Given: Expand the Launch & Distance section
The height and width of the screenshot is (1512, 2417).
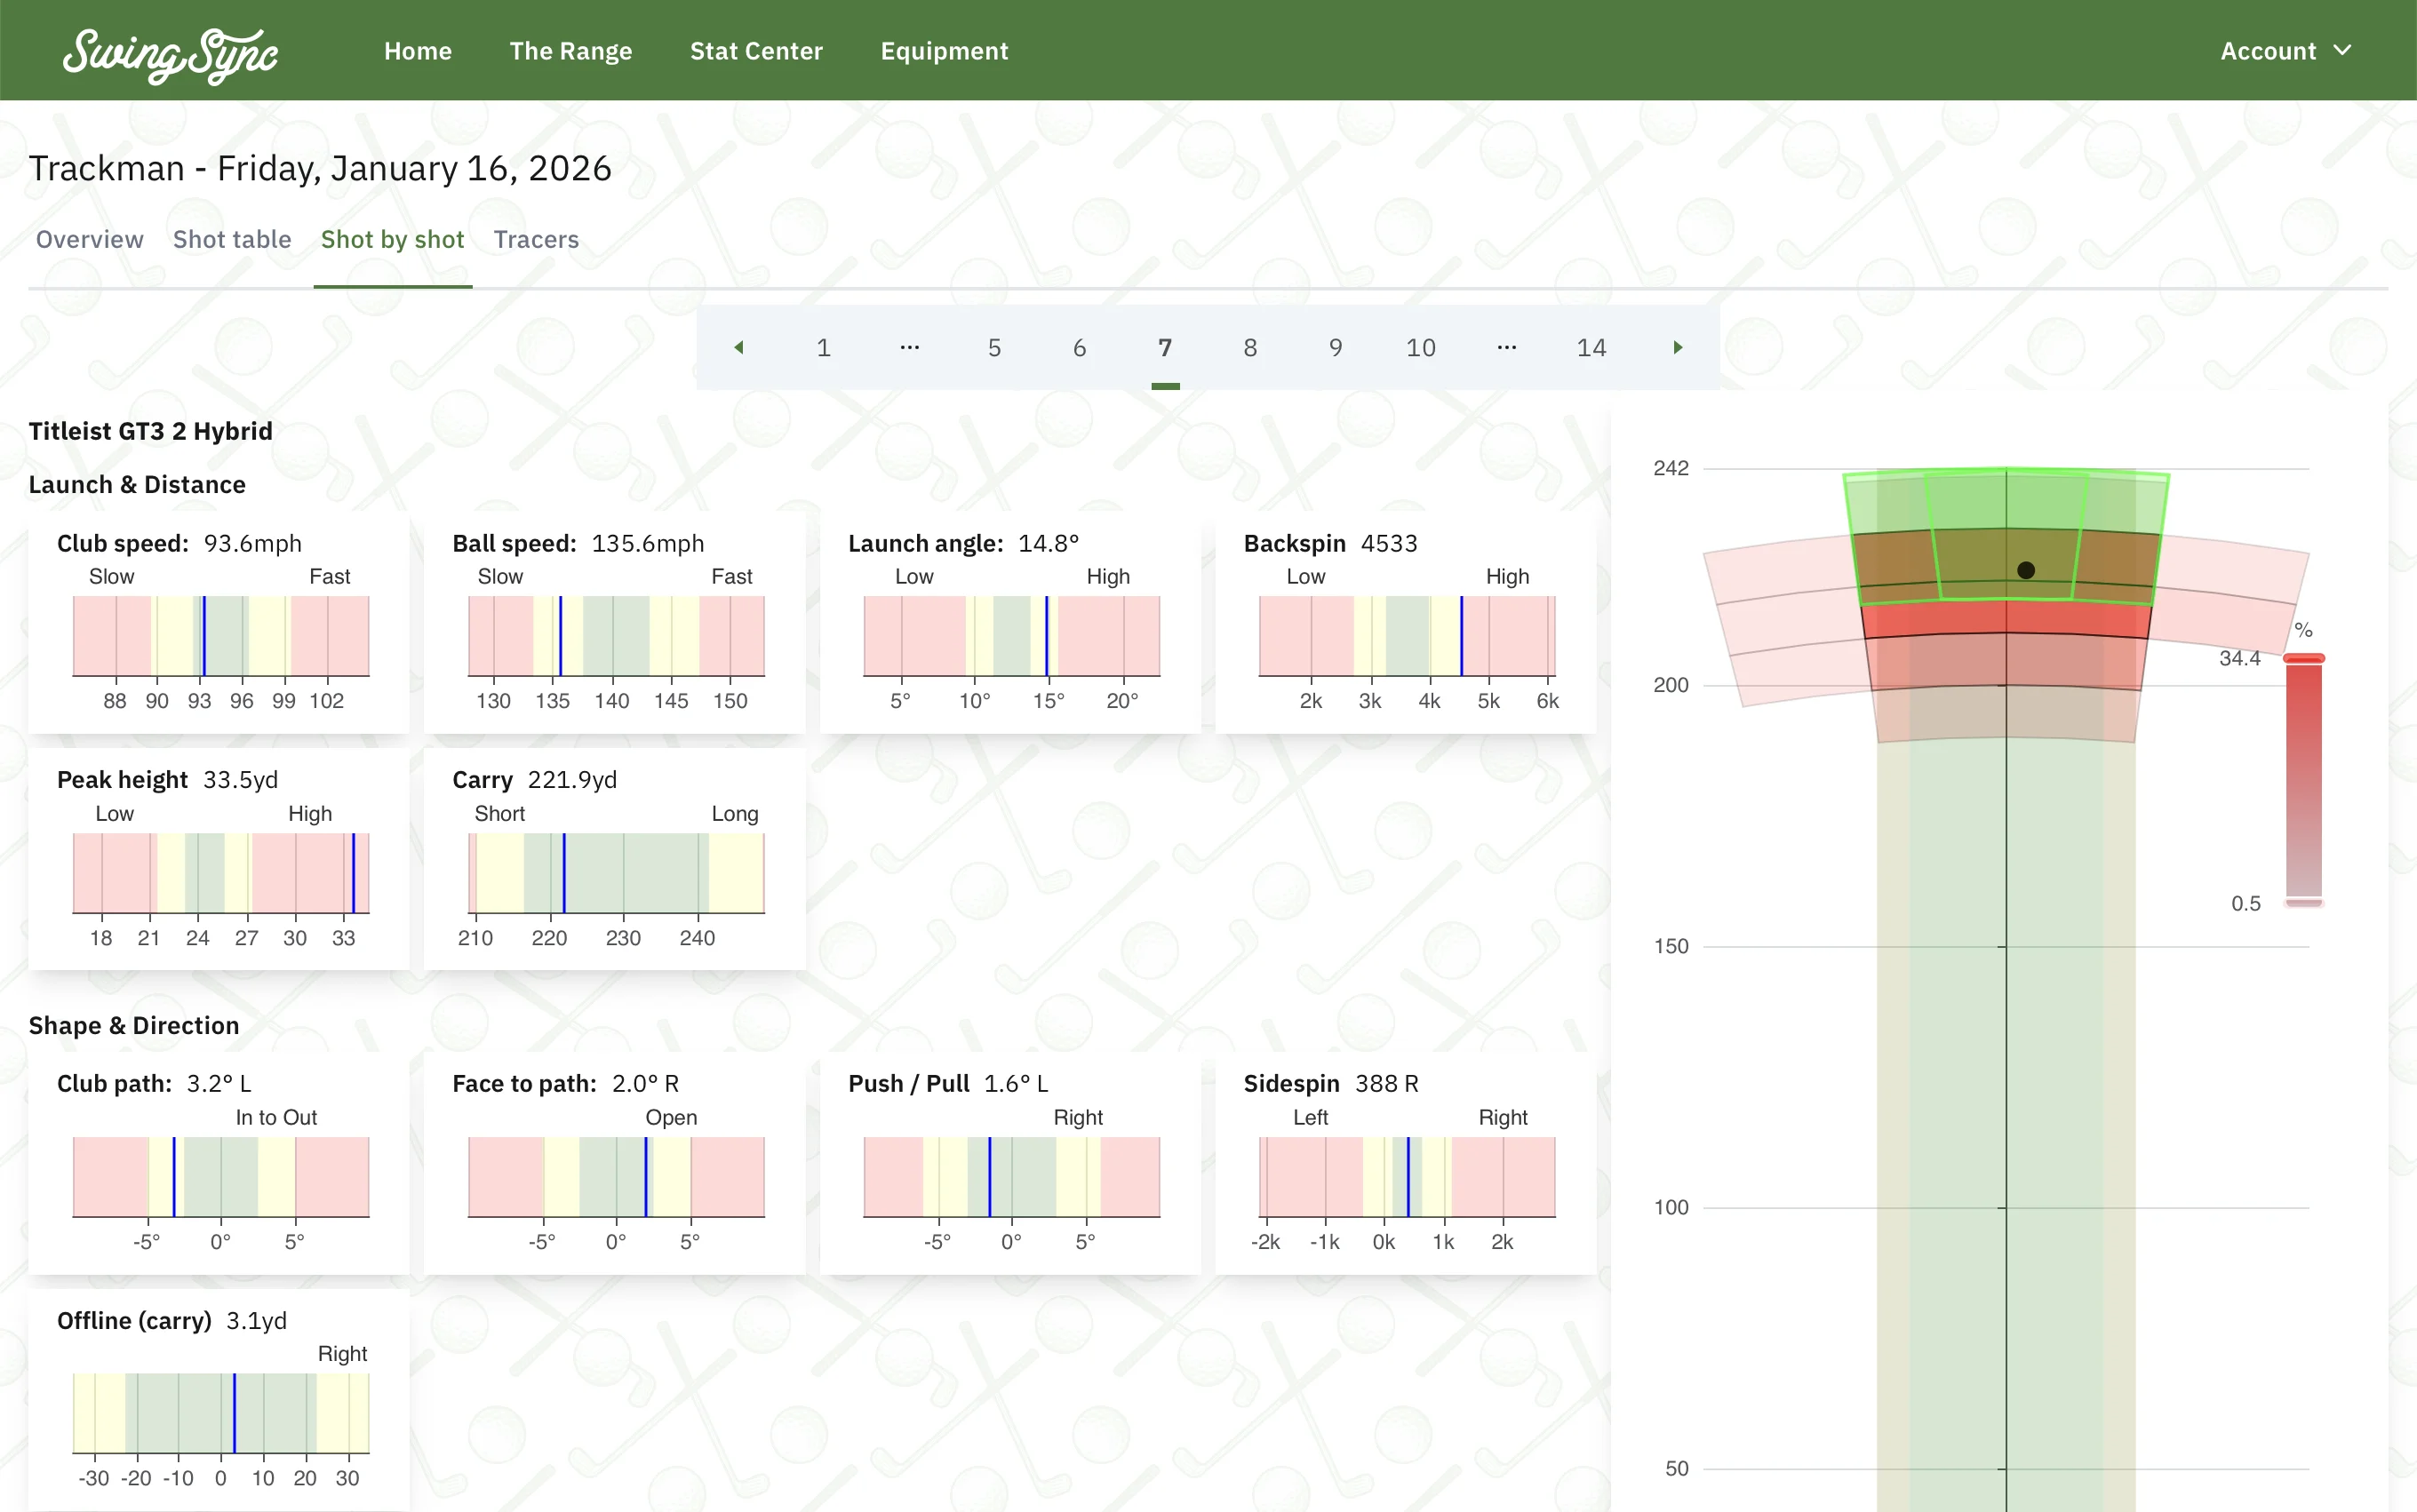Looking at the screenshot, I should click(x=137, y=484).
